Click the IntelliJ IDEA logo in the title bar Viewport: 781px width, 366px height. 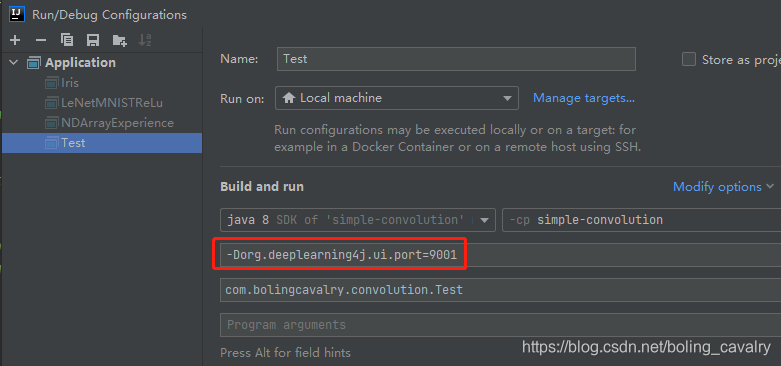[x=16, y=13]
